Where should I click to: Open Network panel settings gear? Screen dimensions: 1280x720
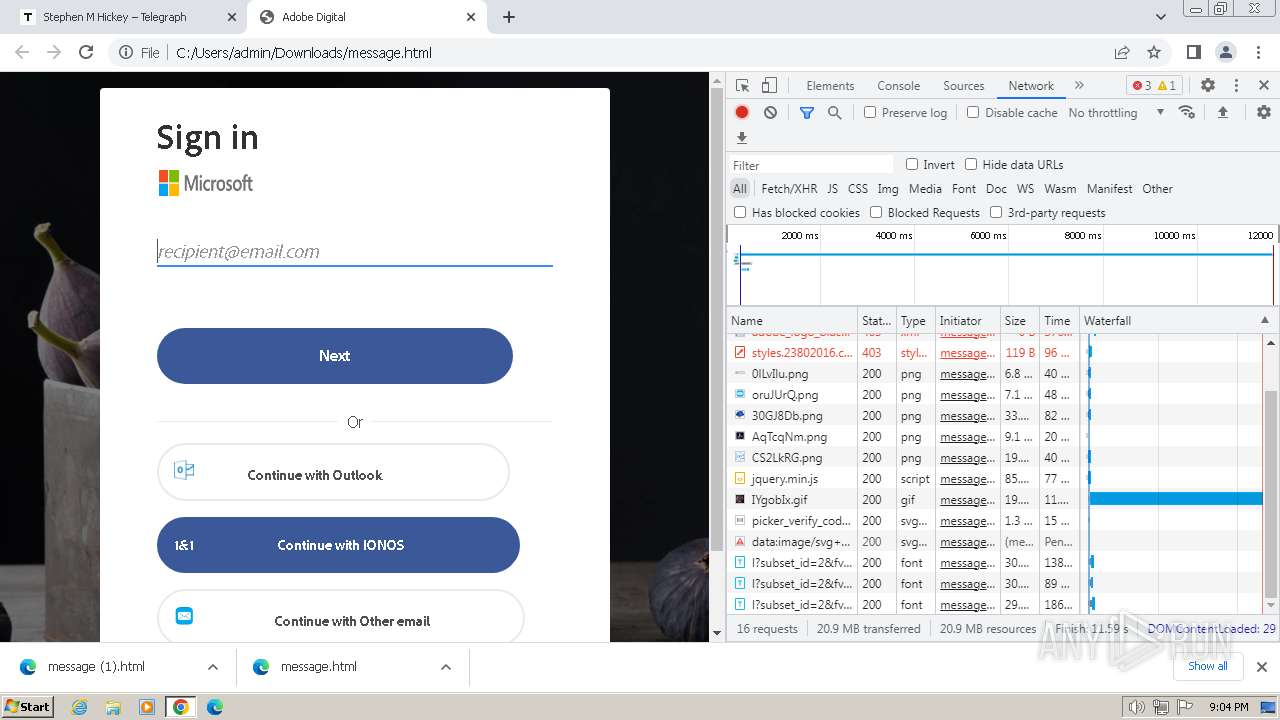pyautogui.click(x=1264, y=113)
